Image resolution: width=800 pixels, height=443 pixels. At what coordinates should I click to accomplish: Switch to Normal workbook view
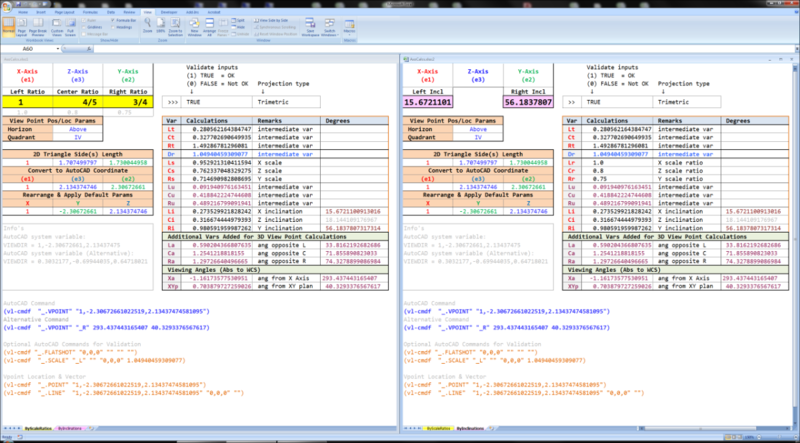[x=8, y=27]
